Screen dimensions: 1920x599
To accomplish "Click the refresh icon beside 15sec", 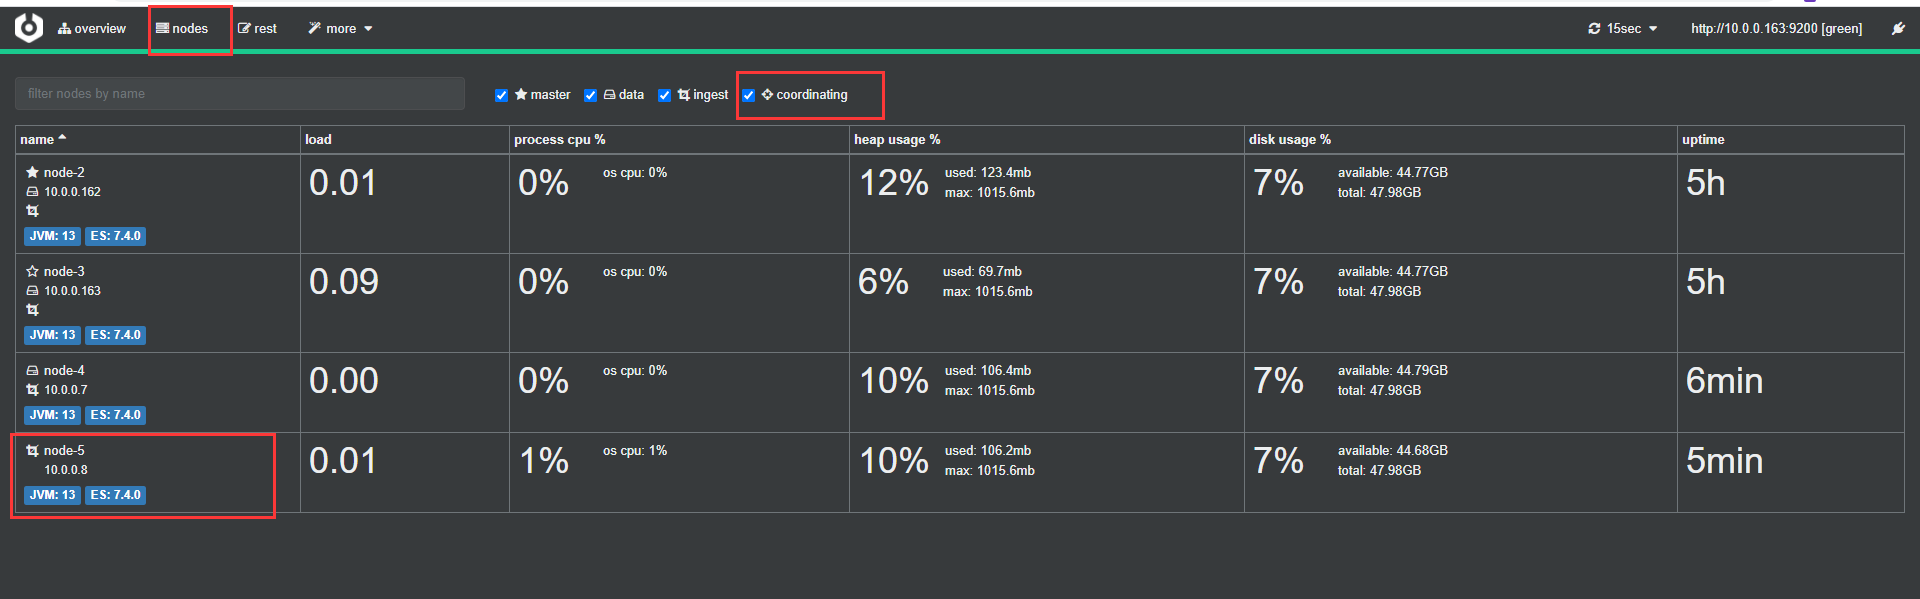I will (1594, 29).
